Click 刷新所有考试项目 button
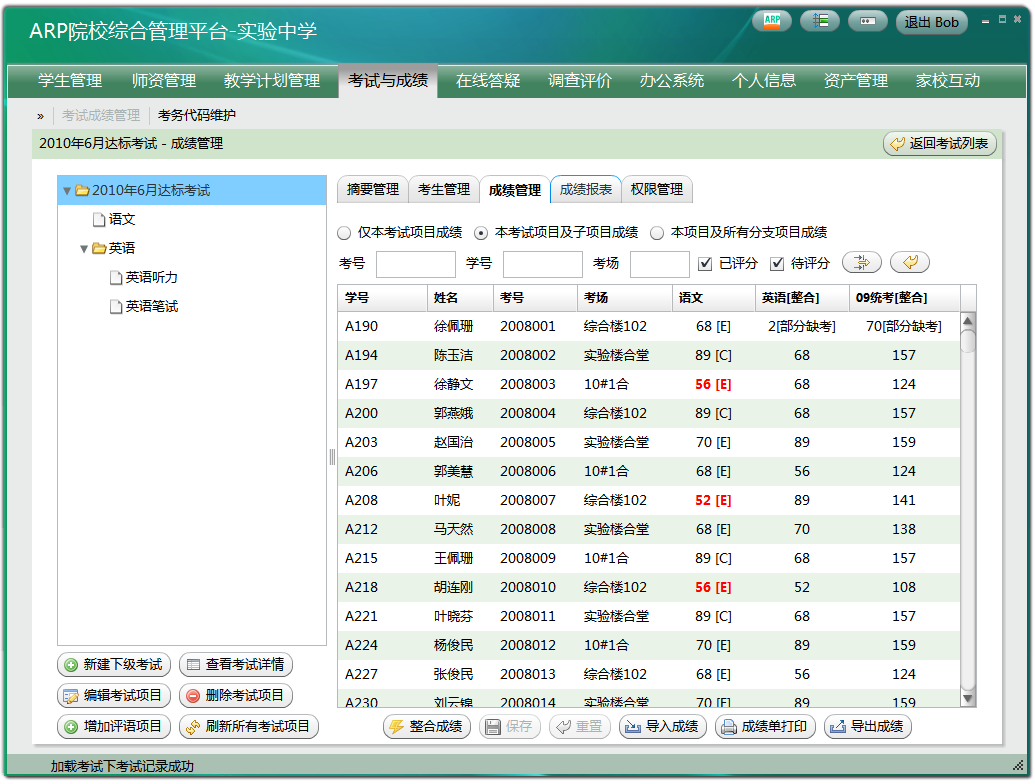This screenshot has width=1035, height=784. point(249,727)
